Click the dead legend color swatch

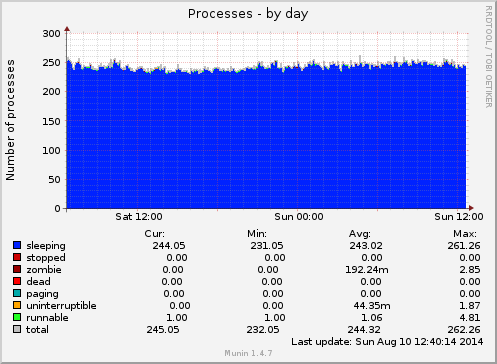17,281
